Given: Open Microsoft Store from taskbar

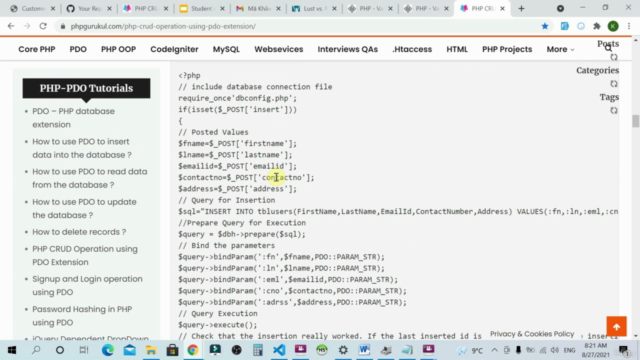Looking at the screenshot, I should click(x=172, y=350).
